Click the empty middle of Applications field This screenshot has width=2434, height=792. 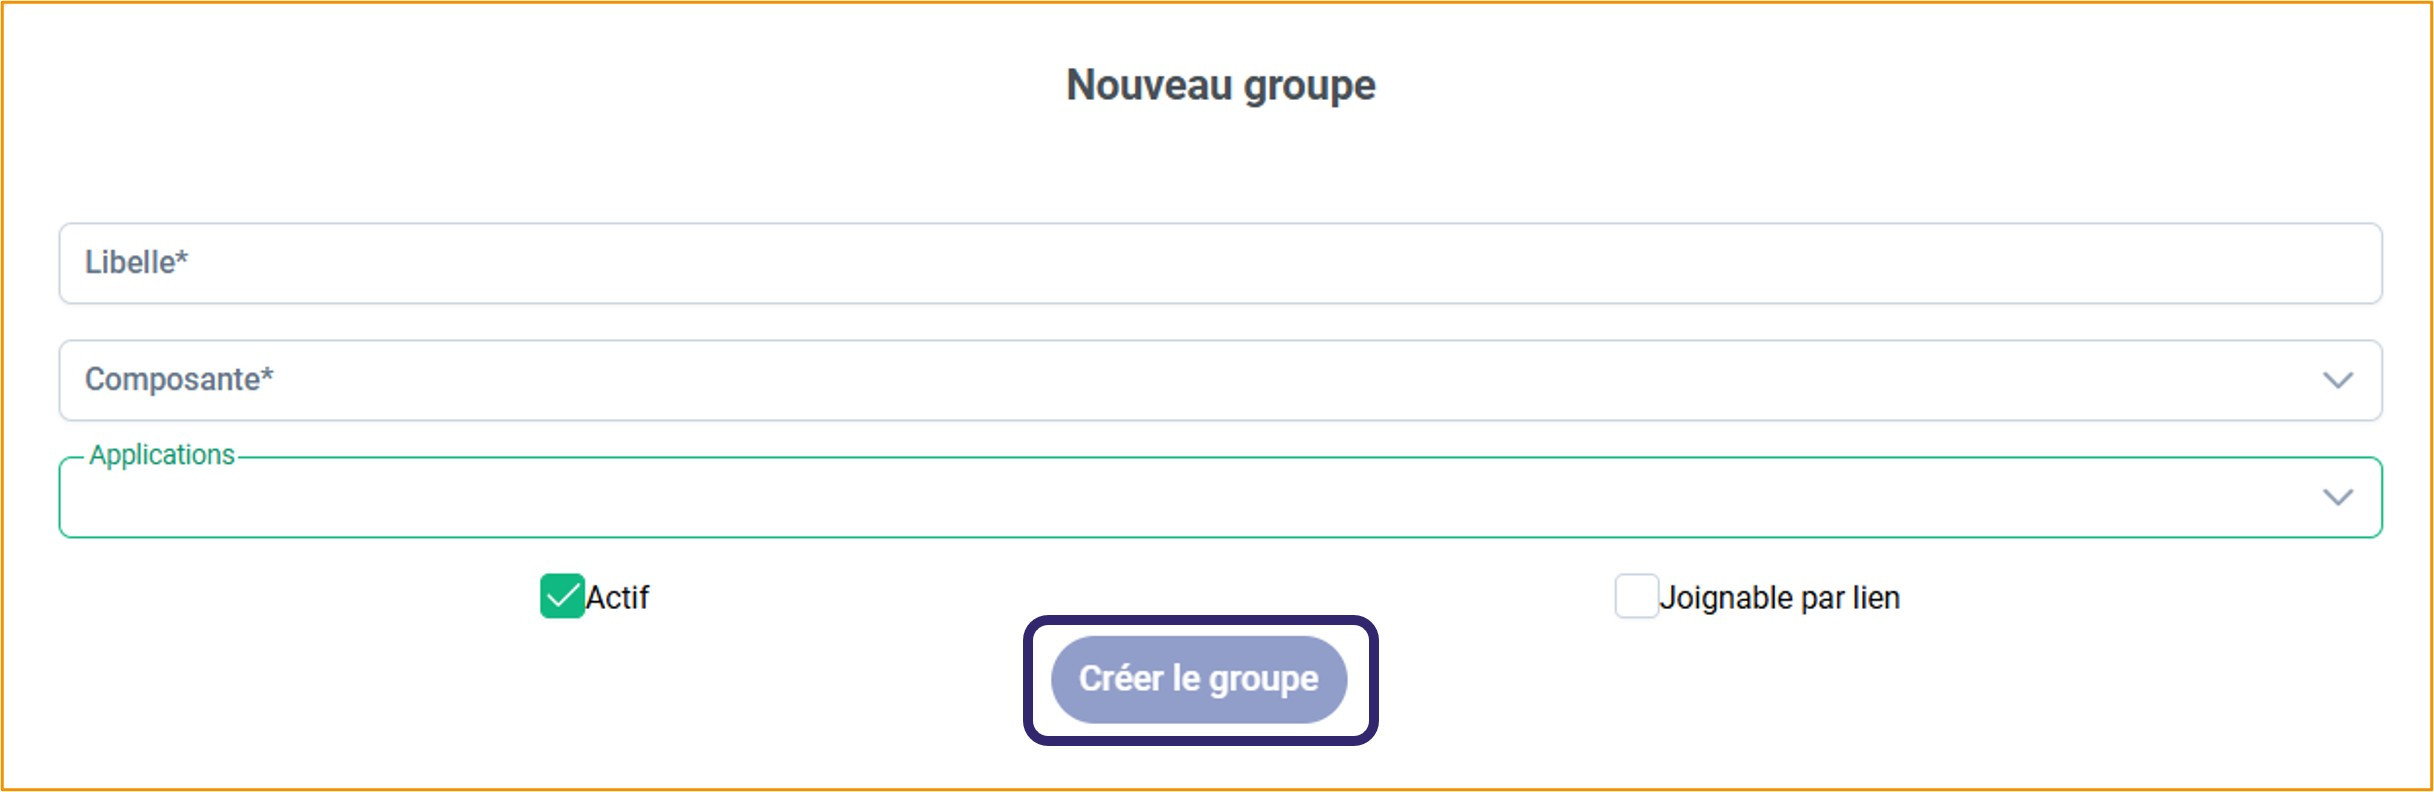point(1220,497)
